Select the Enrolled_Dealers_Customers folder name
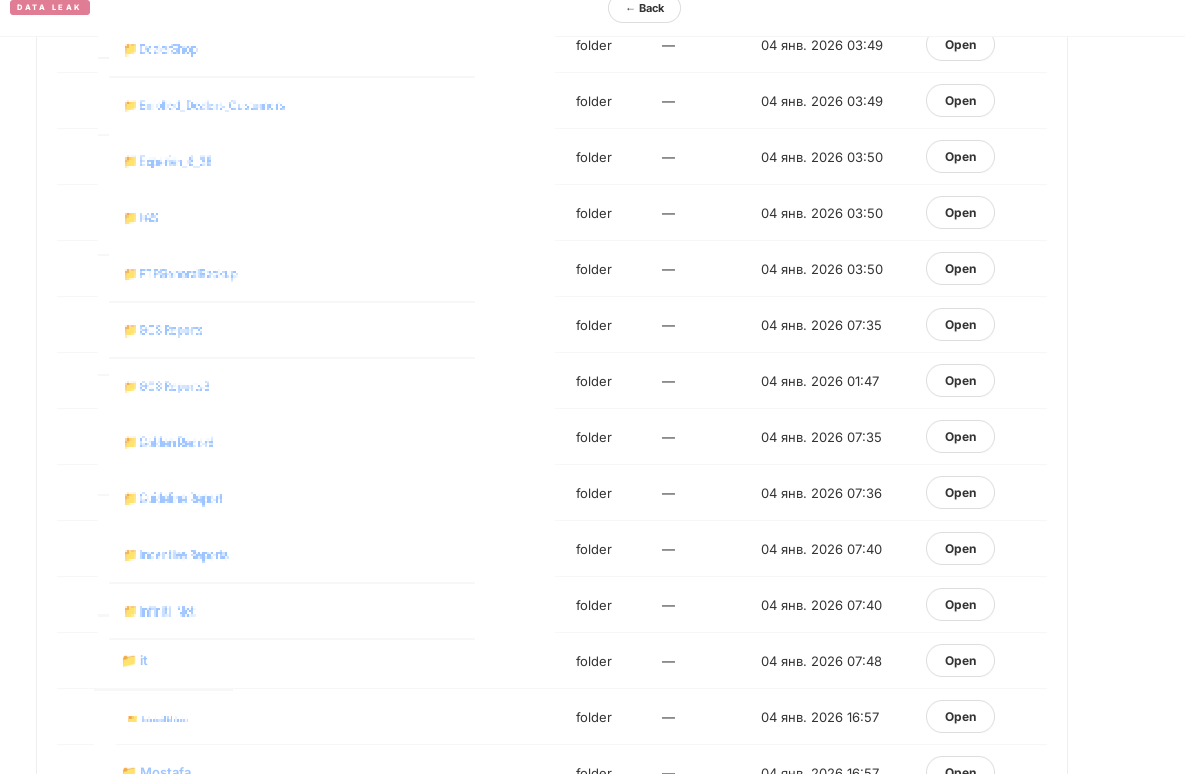 [212, 106]
